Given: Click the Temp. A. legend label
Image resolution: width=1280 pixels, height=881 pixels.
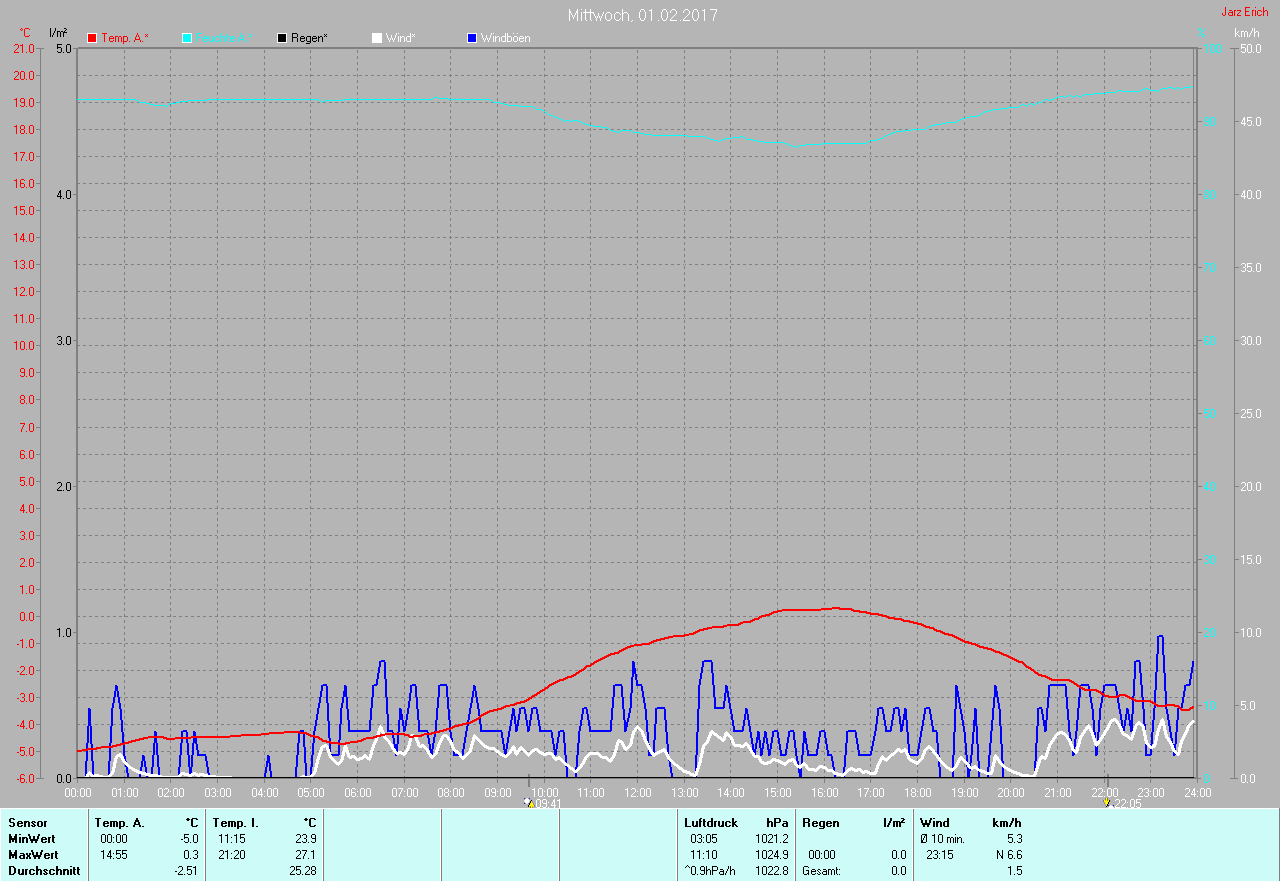Looking at the screenshot, I should pos(124,38).
